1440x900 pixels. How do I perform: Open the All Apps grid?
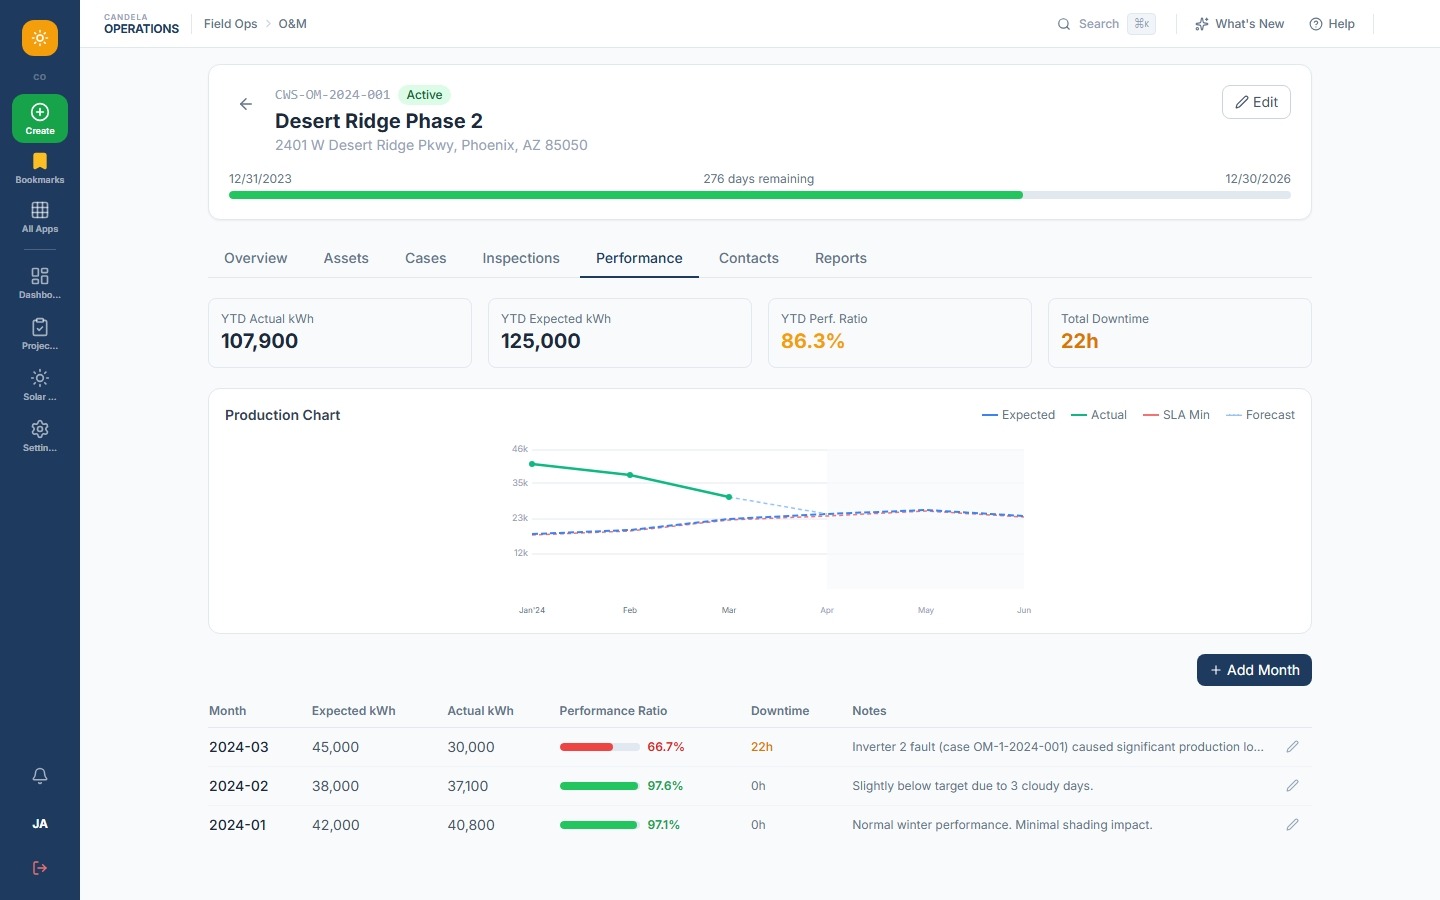40,217
